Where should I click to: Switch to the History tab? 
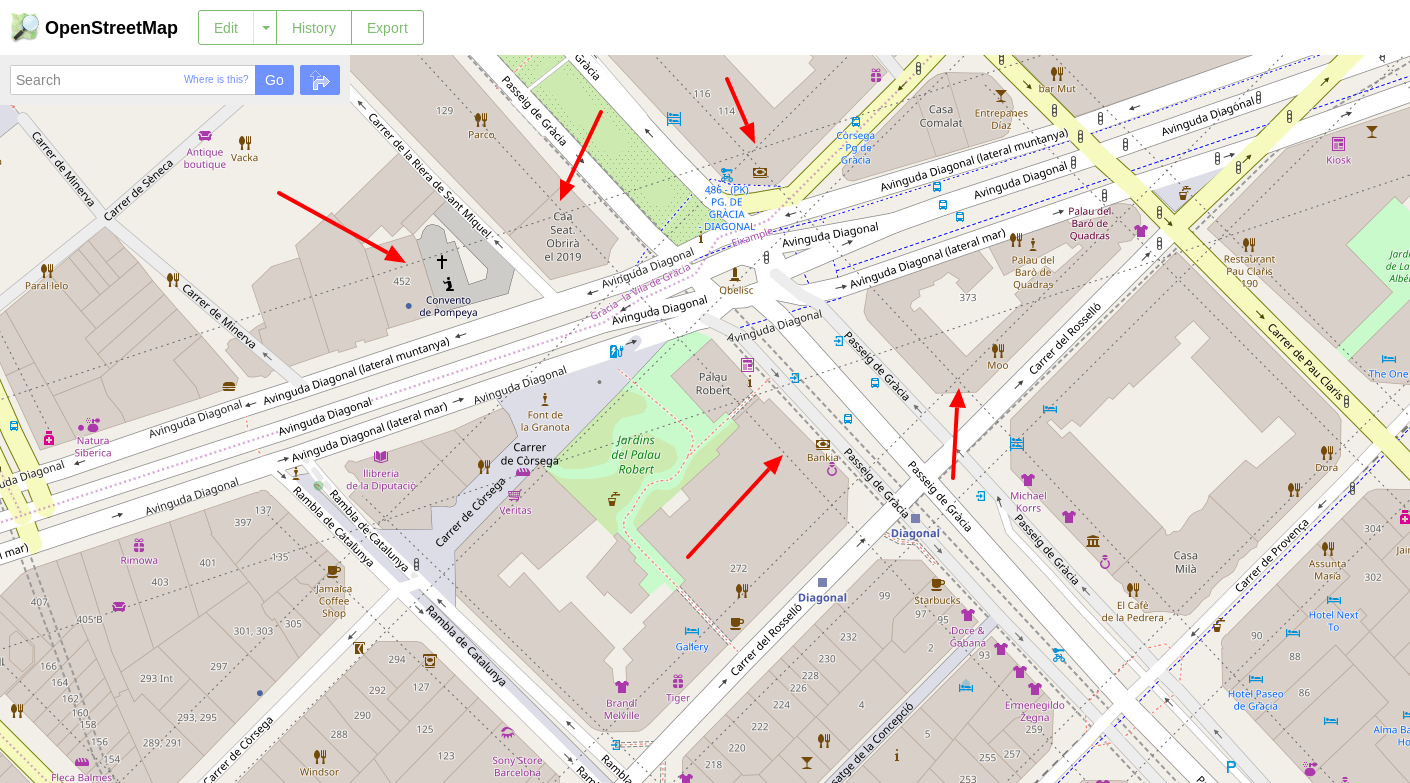click(313, 28)
